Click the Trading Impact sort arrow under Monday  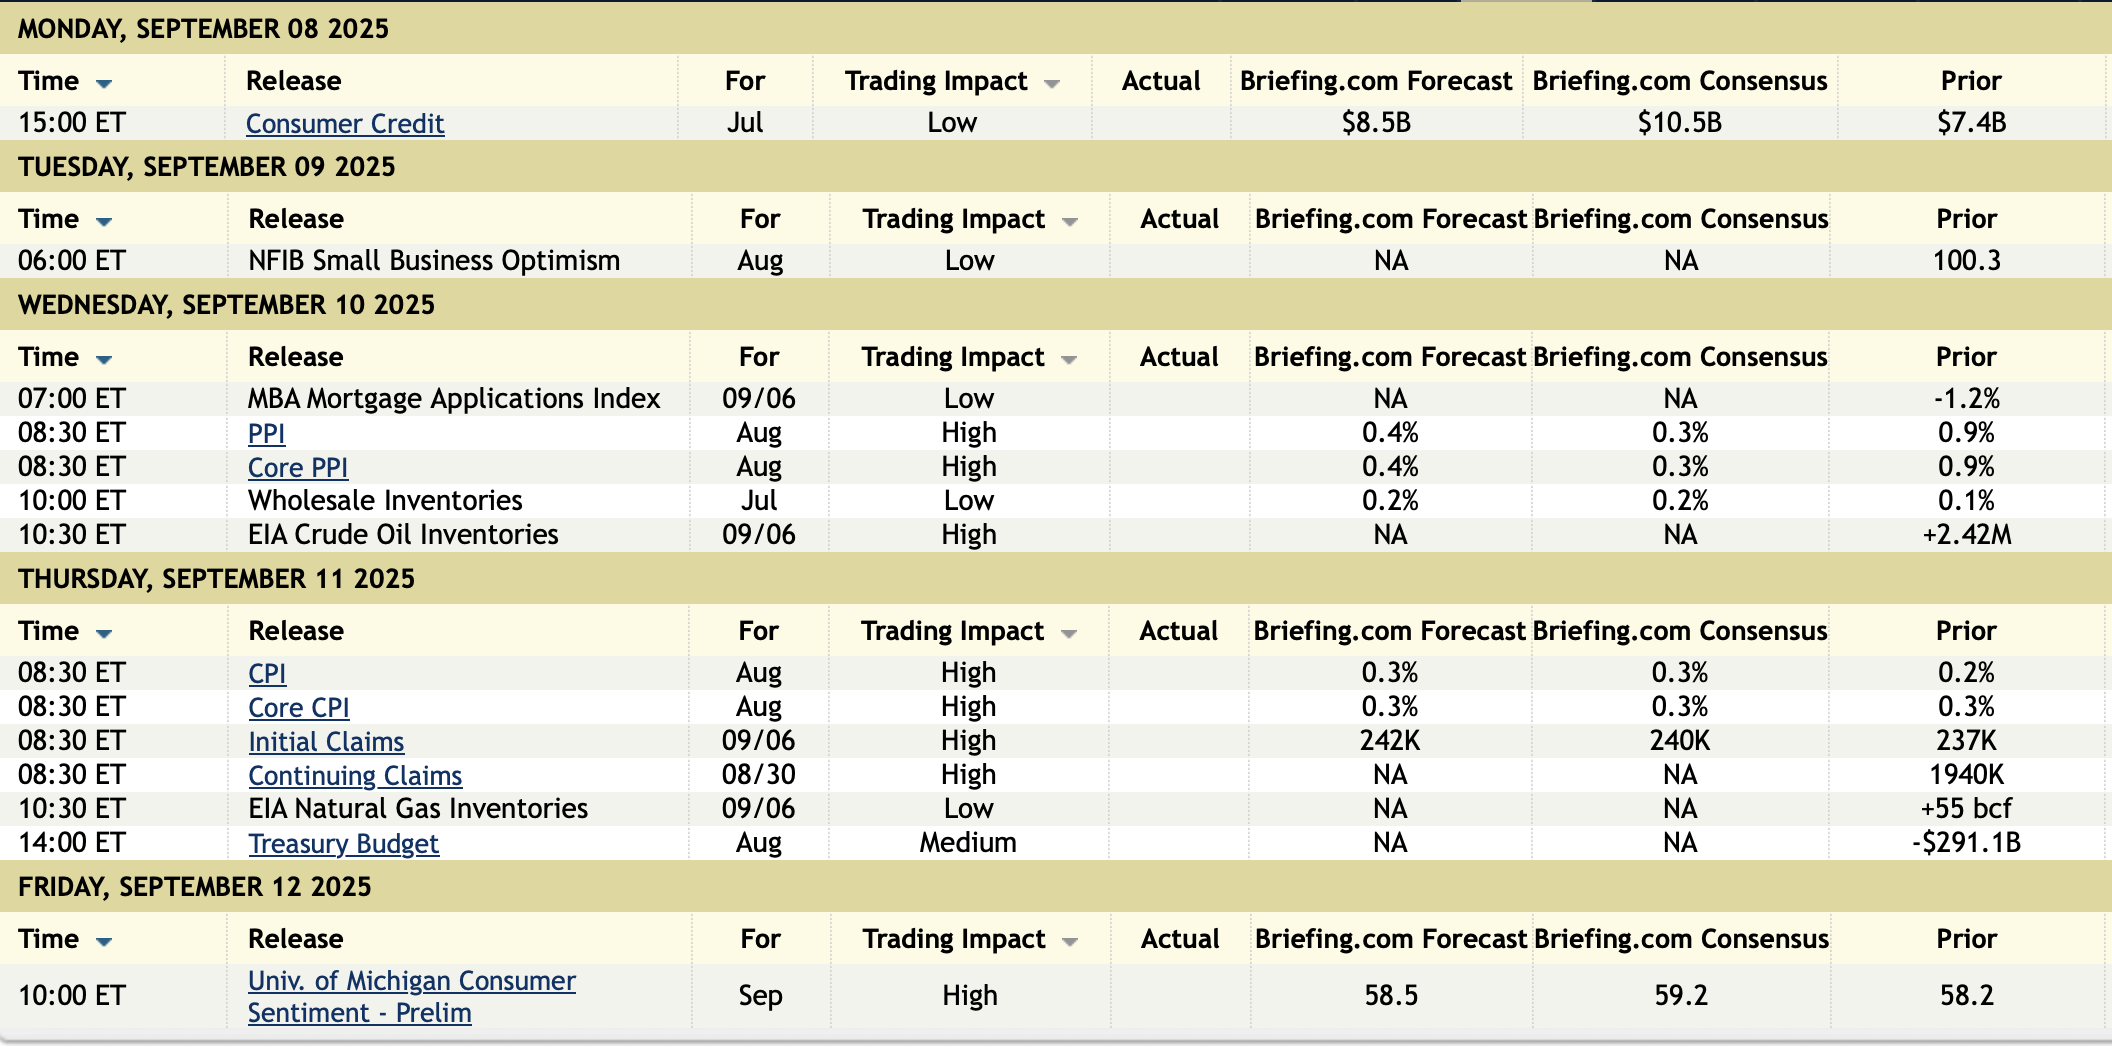click(1052, 84)
